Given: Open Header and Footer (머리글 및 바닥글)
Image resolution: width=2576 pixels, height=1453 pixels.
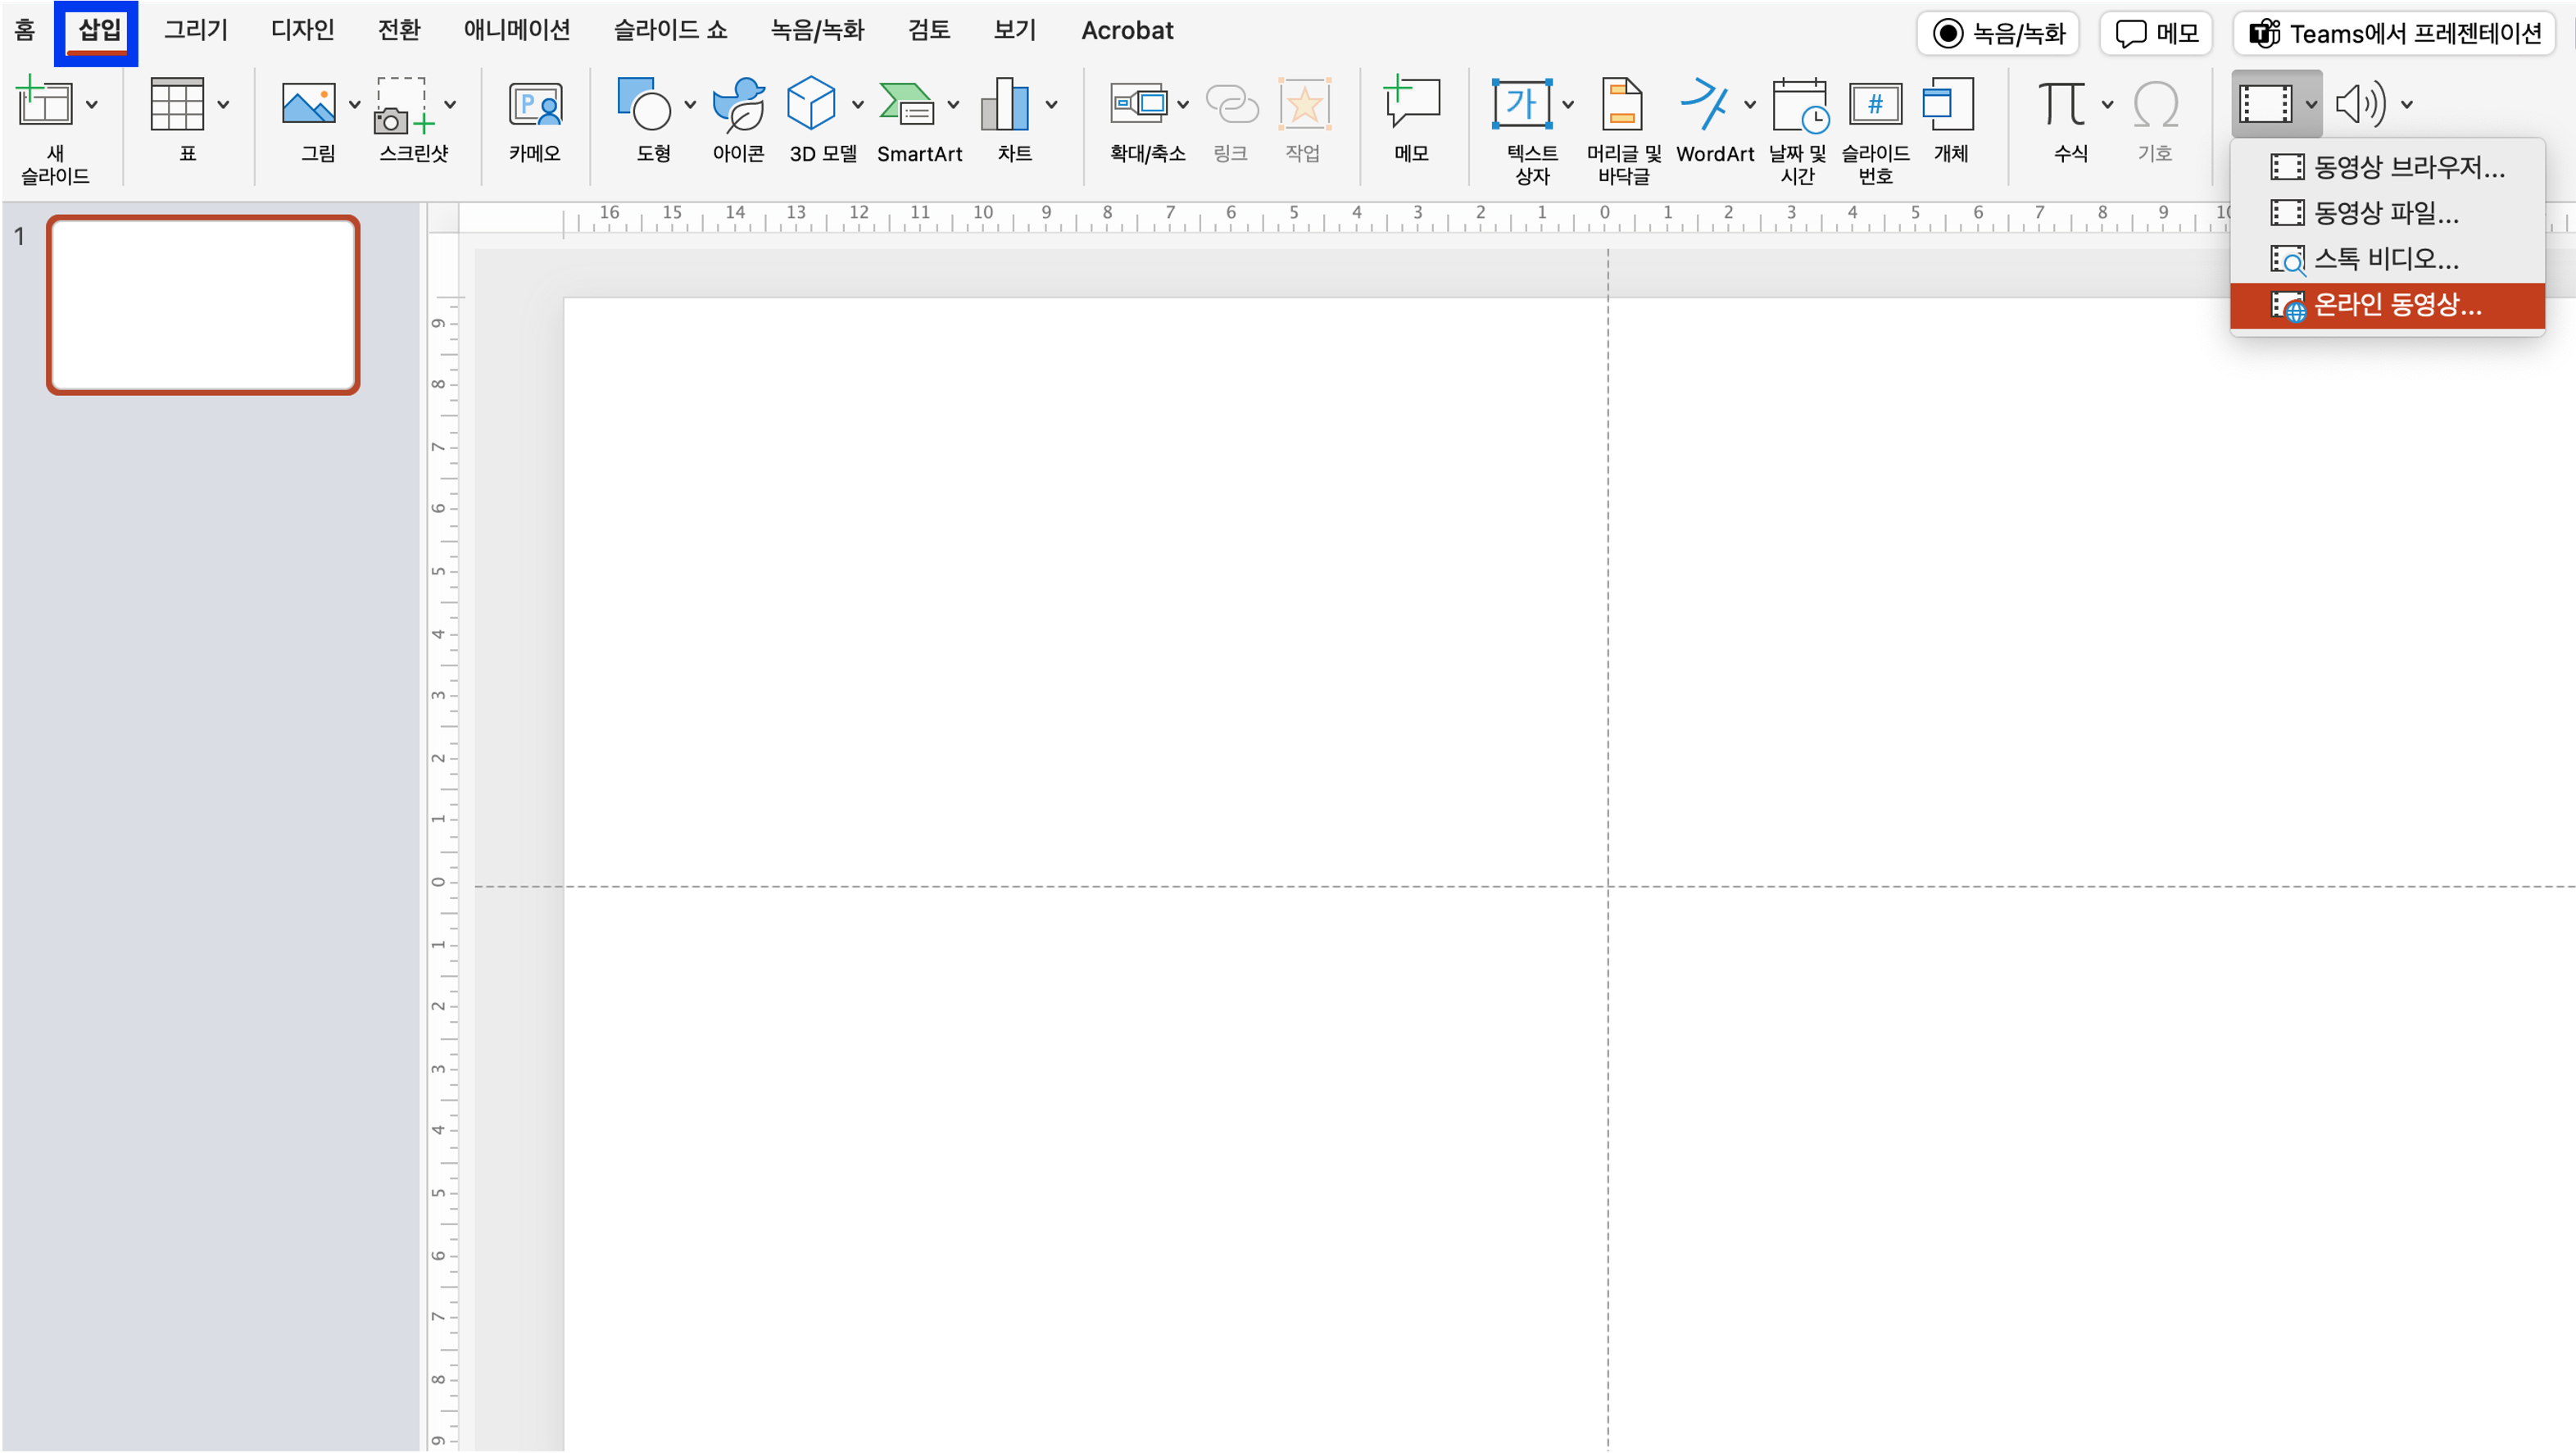Looking at the screenshot, I should tap(1622, 103).
